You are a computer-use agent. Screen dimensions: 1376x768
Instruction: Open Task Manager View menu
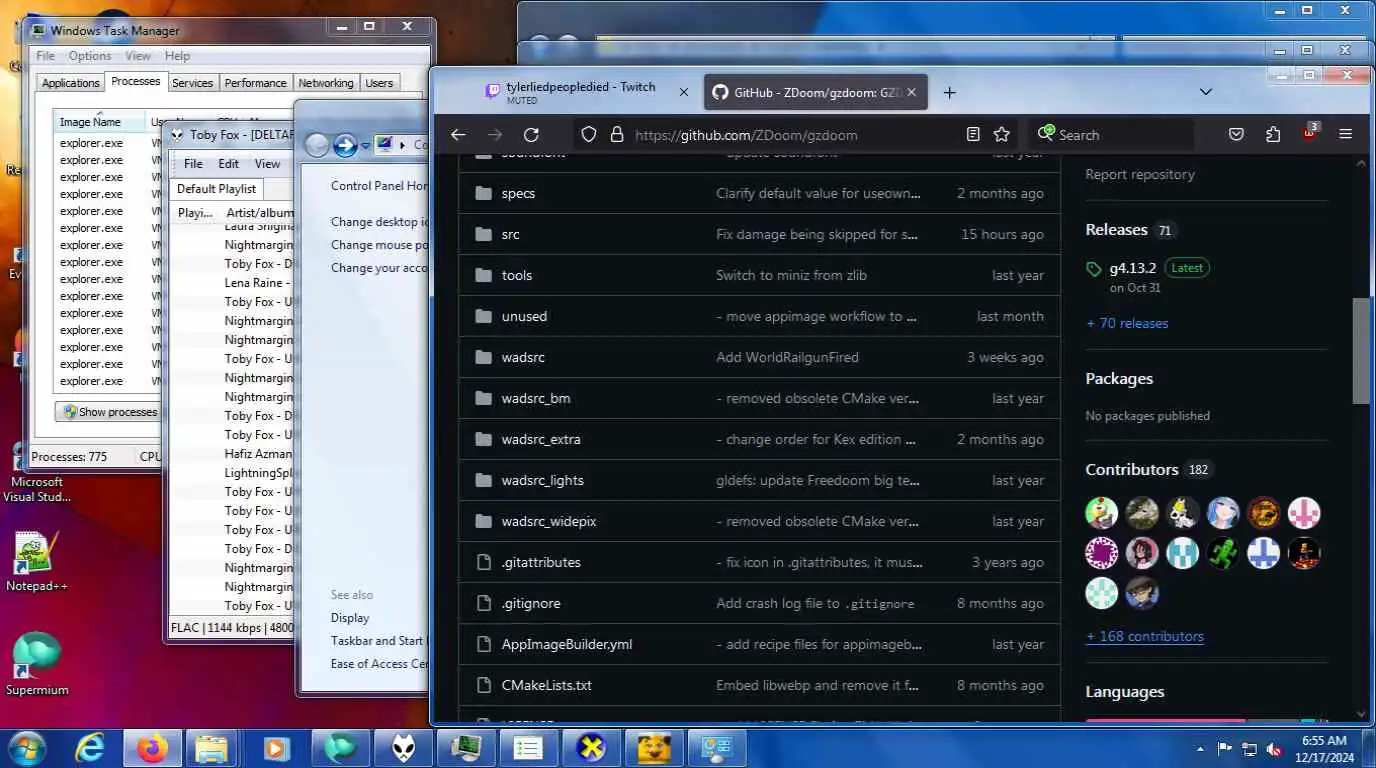tap(138, 56)
